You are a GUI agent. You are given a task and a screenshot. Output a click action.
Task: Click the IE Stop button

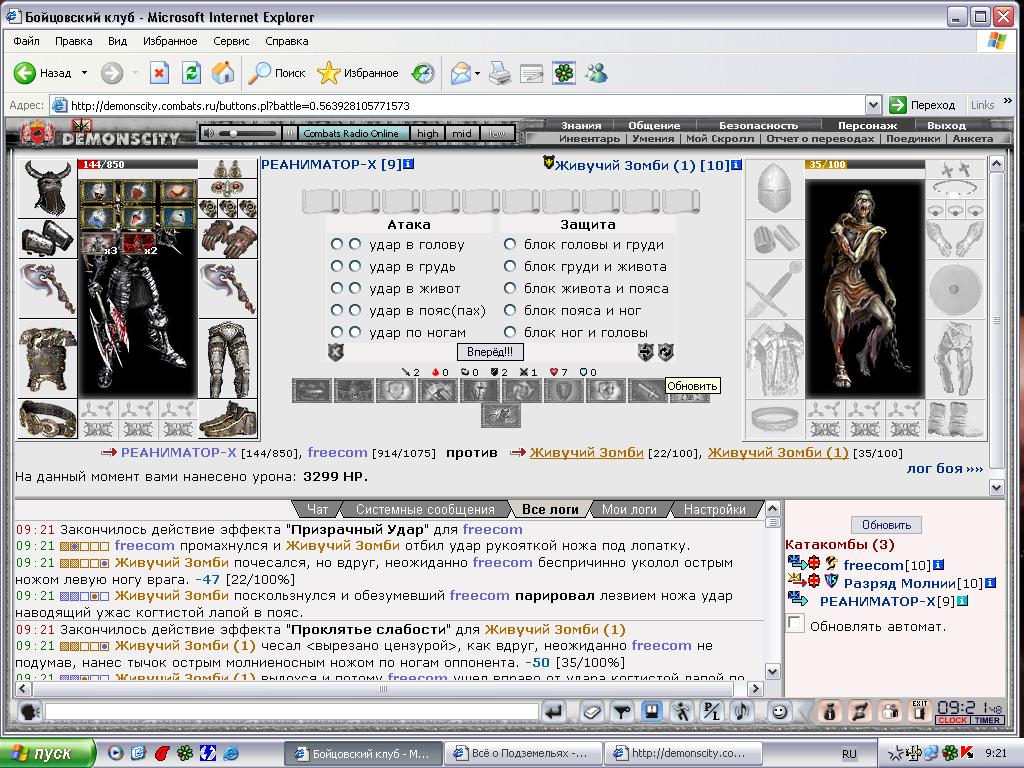(159, 73)
